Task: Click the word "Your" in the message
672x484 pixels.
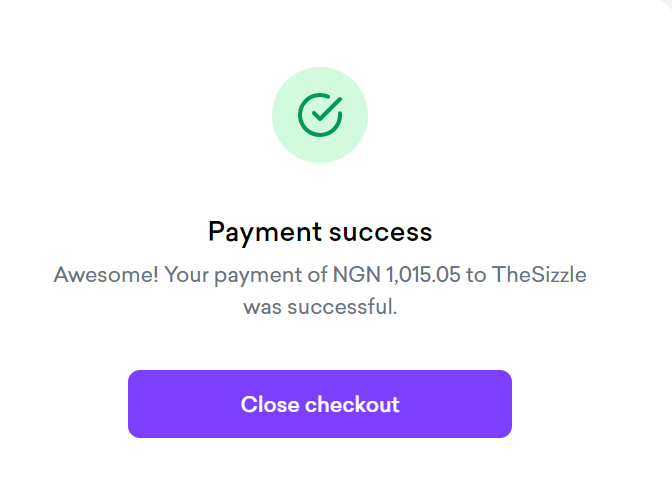Action: pos(186,274)
